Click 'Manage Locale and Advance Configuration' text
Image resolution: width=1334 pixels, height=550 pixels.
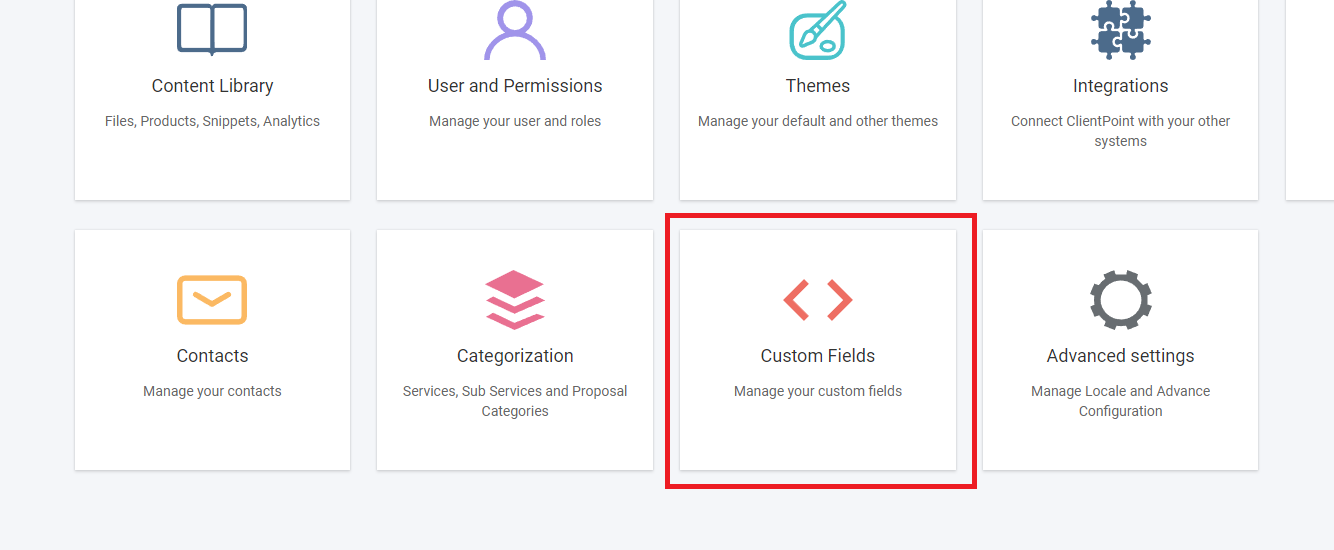pos(1121,401)
